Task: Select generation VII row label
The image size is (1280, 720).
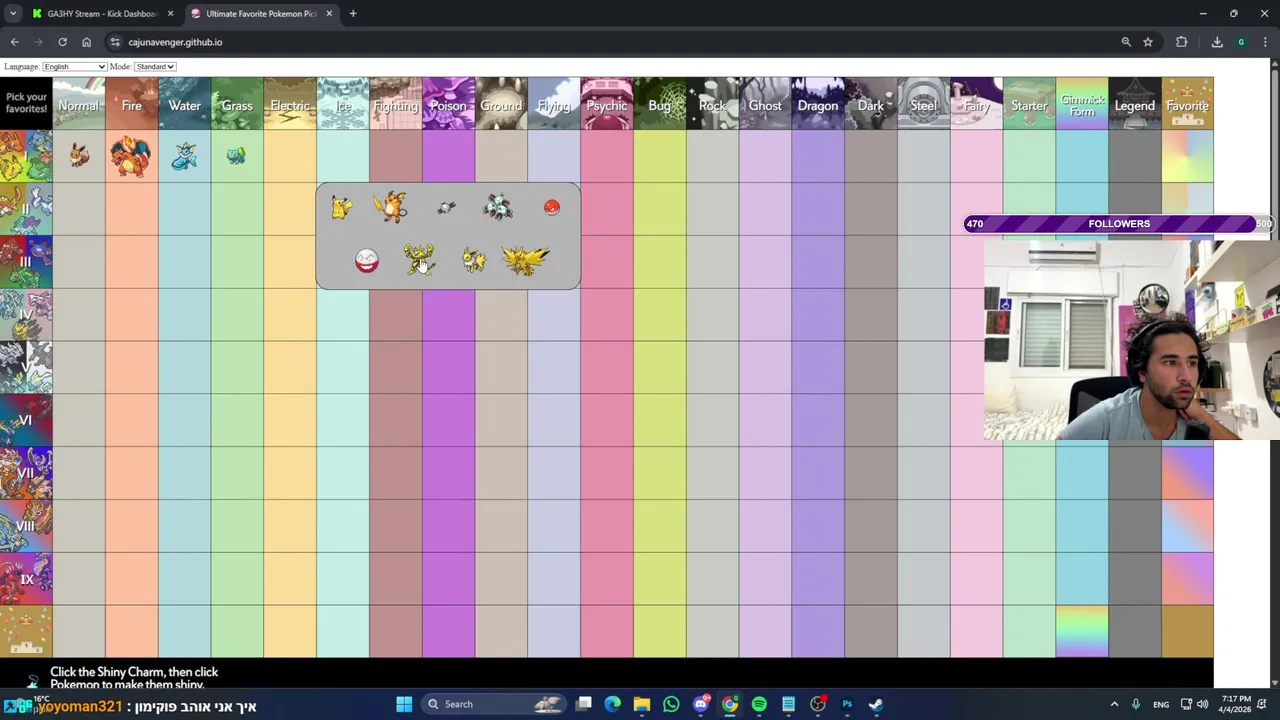Action: (26, 473)
